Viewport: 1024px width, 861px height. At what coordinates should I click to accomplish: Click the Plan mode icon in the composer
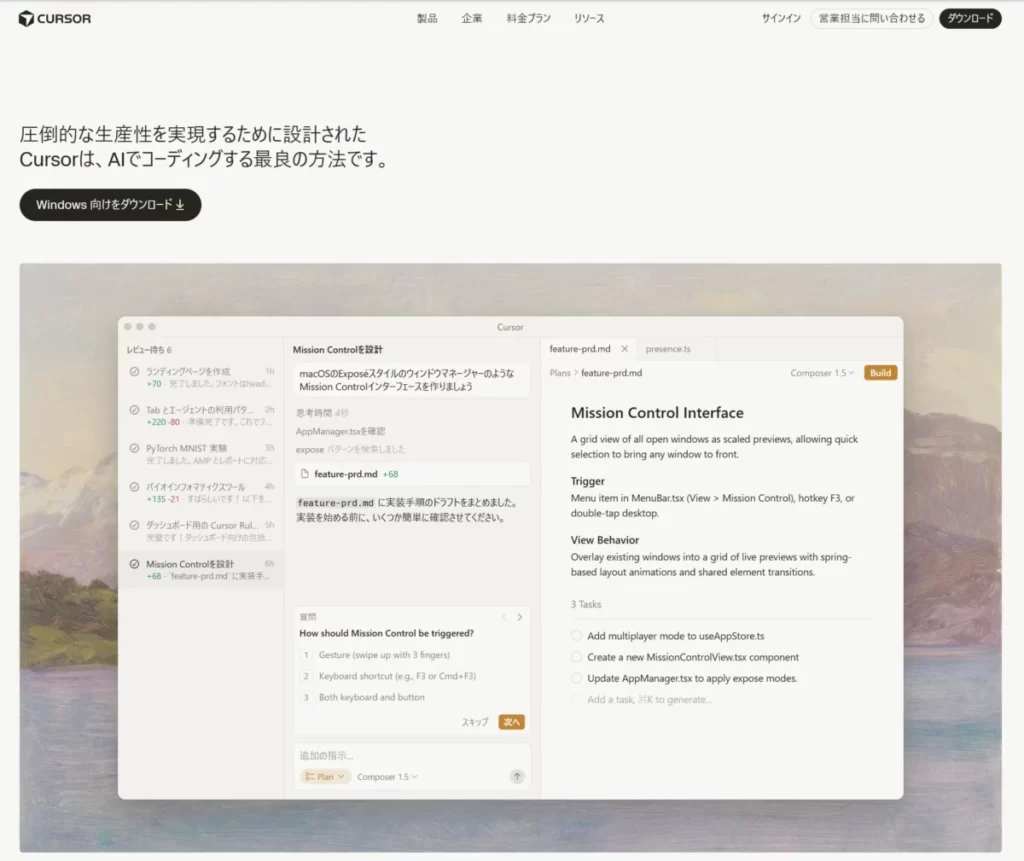[310, 777]
